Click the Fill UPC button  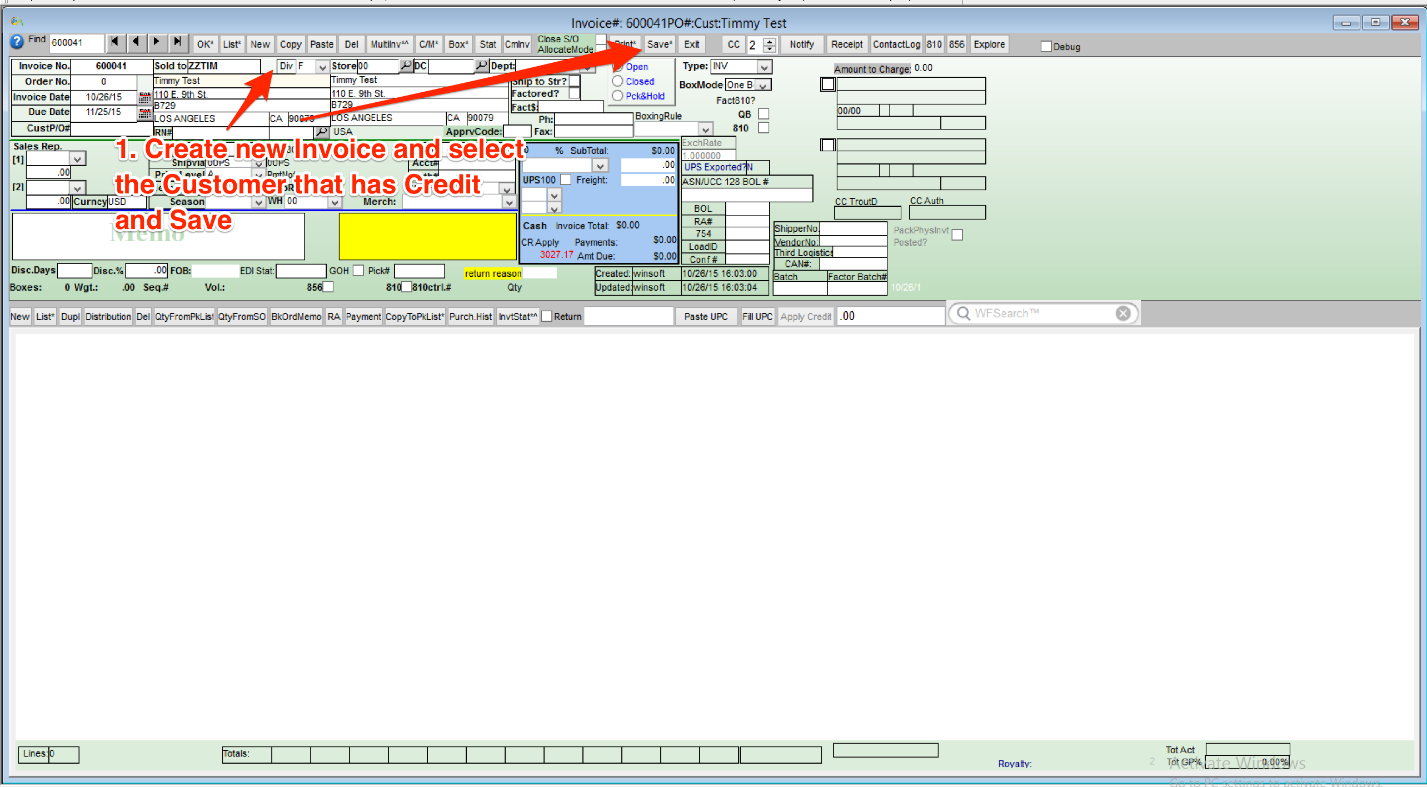point(758,316)
